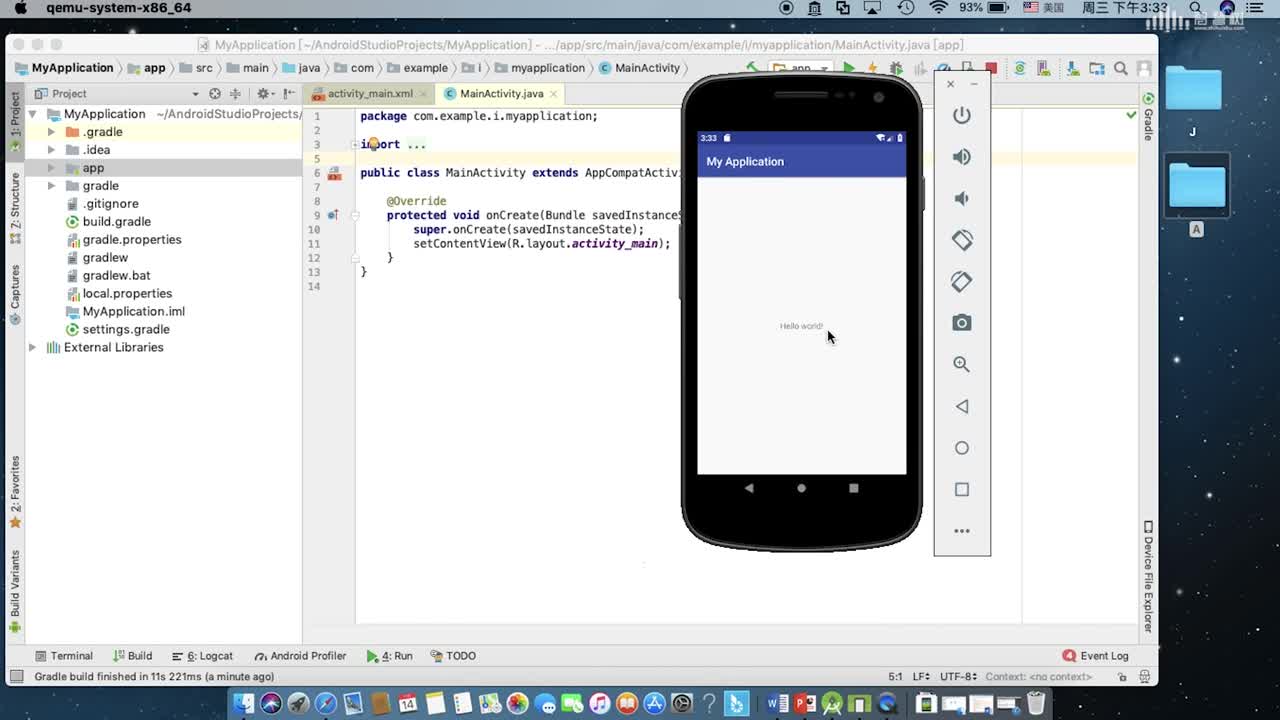Click the emulator Rotate right icon
The width and height of the screenshot is (1280, 720).
[x=961, y=281]
